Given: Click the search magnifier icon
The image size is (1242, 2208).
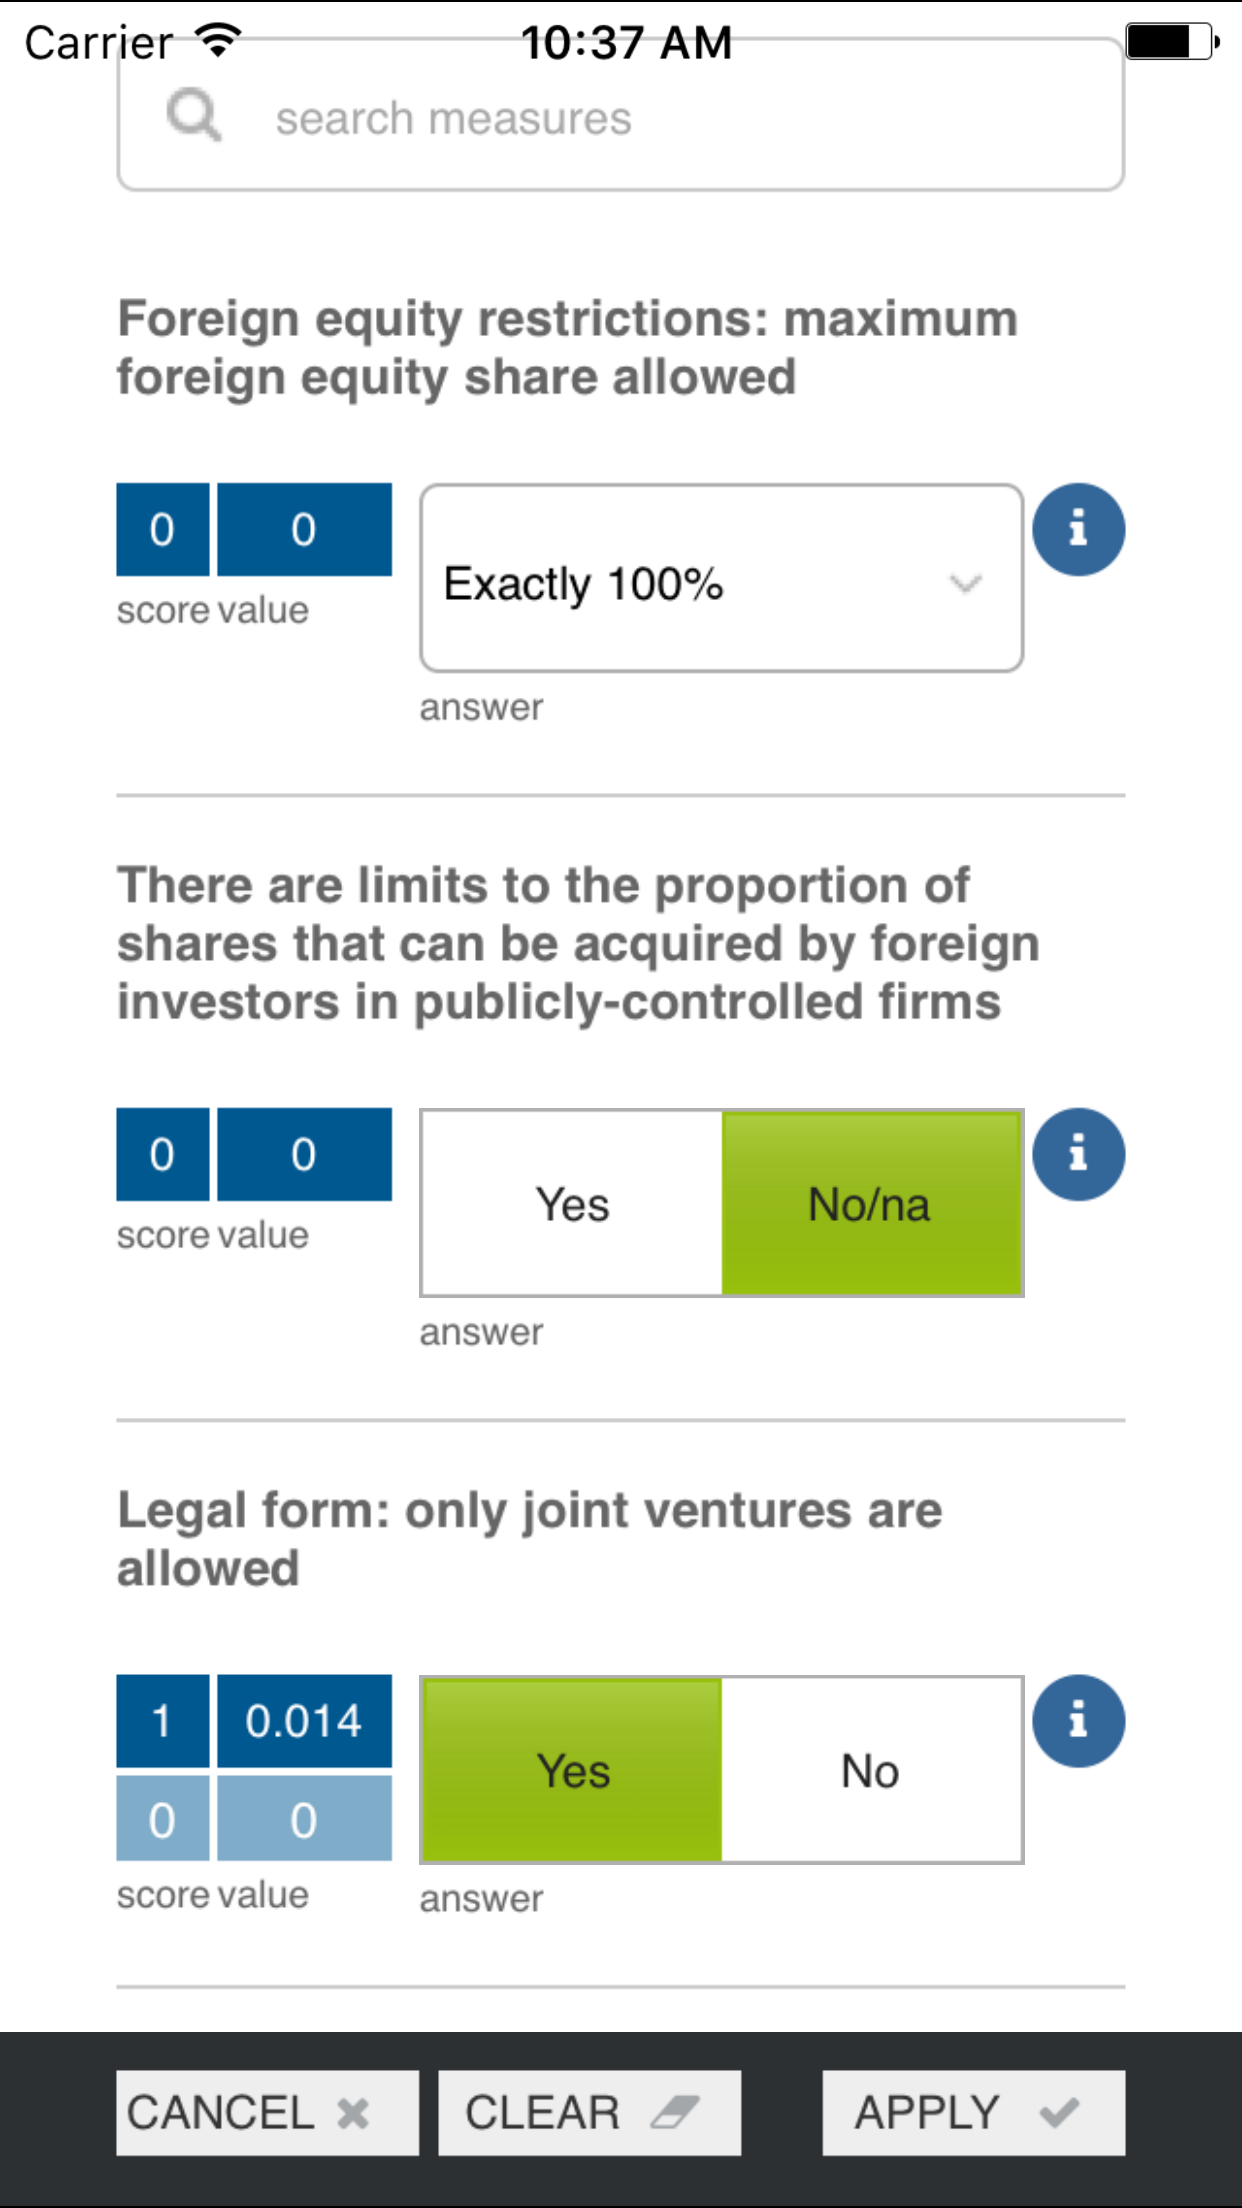Looking at the screenshot, I should (x=194, y=115).
